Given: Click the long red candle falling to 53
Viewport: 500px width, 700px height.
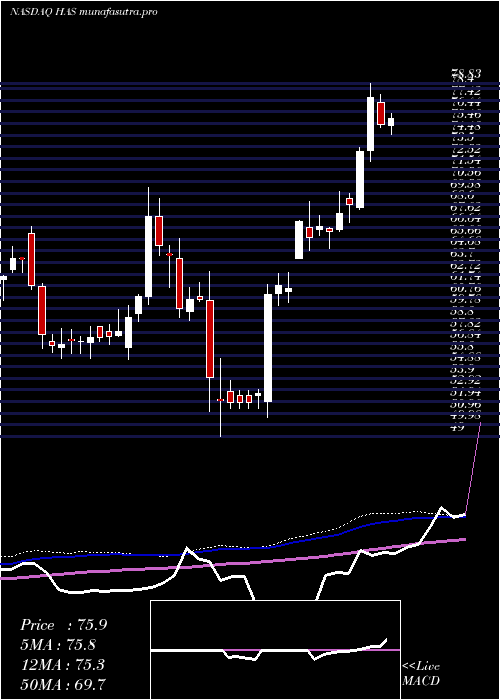Looking at the screenshot, I should 210,339.
